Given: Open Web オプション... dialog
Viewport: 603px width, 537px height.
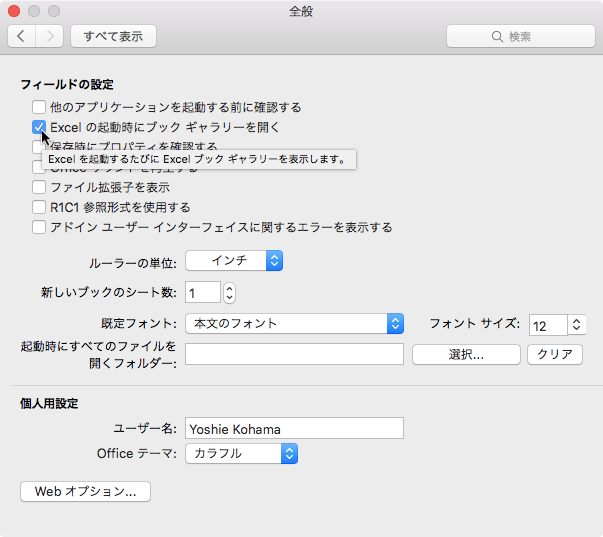Looking at the screenshot, I should [85, 492].
